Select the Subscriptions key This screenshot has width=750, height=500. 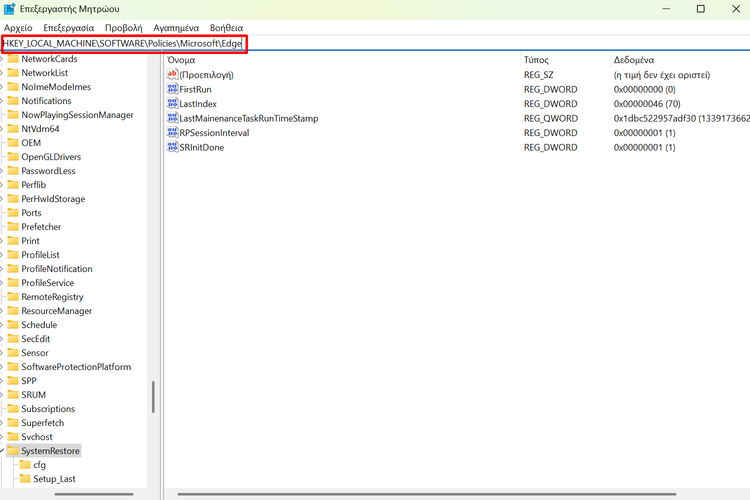coord(48,409)
